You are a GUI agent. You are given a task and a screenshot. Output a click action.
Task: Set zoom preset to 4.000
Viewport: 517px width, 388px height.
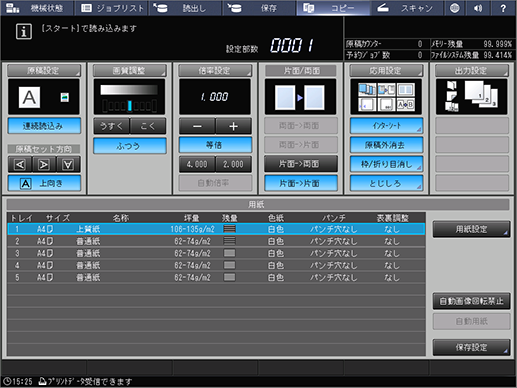point(197,164)
